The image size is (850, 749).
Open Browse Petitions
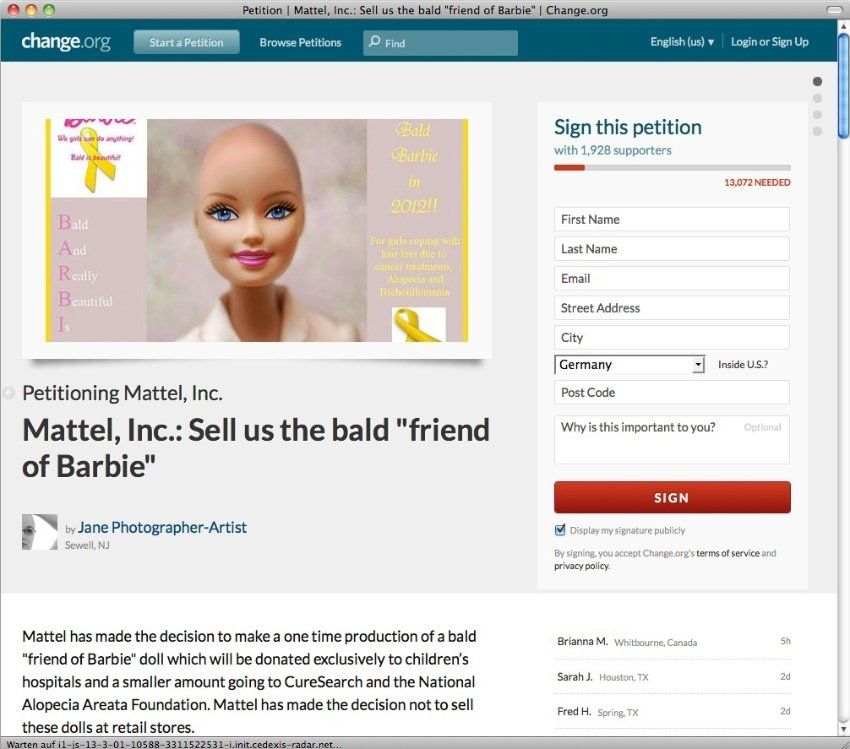(300, 42)
